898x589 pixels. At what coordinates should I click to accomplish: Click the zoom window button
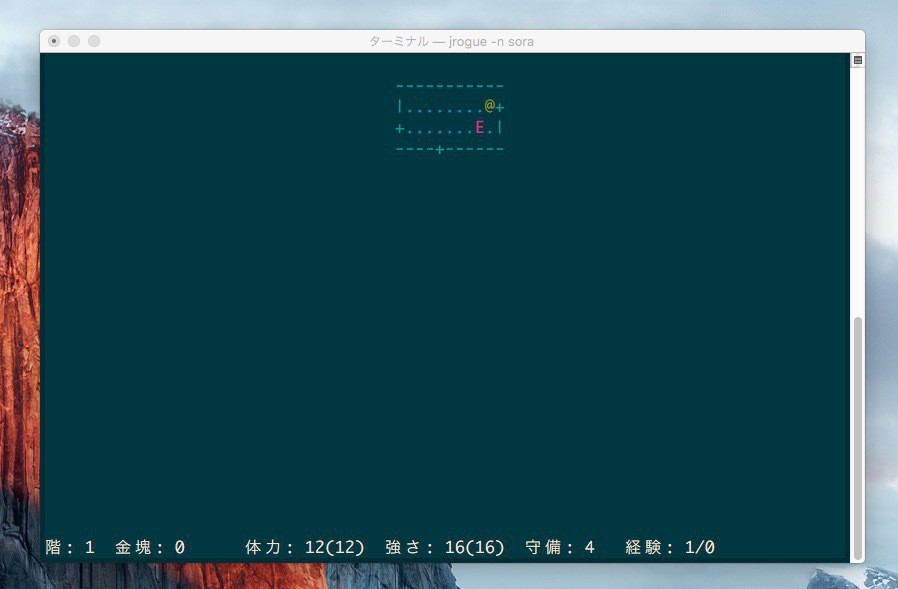coord(94,41)
